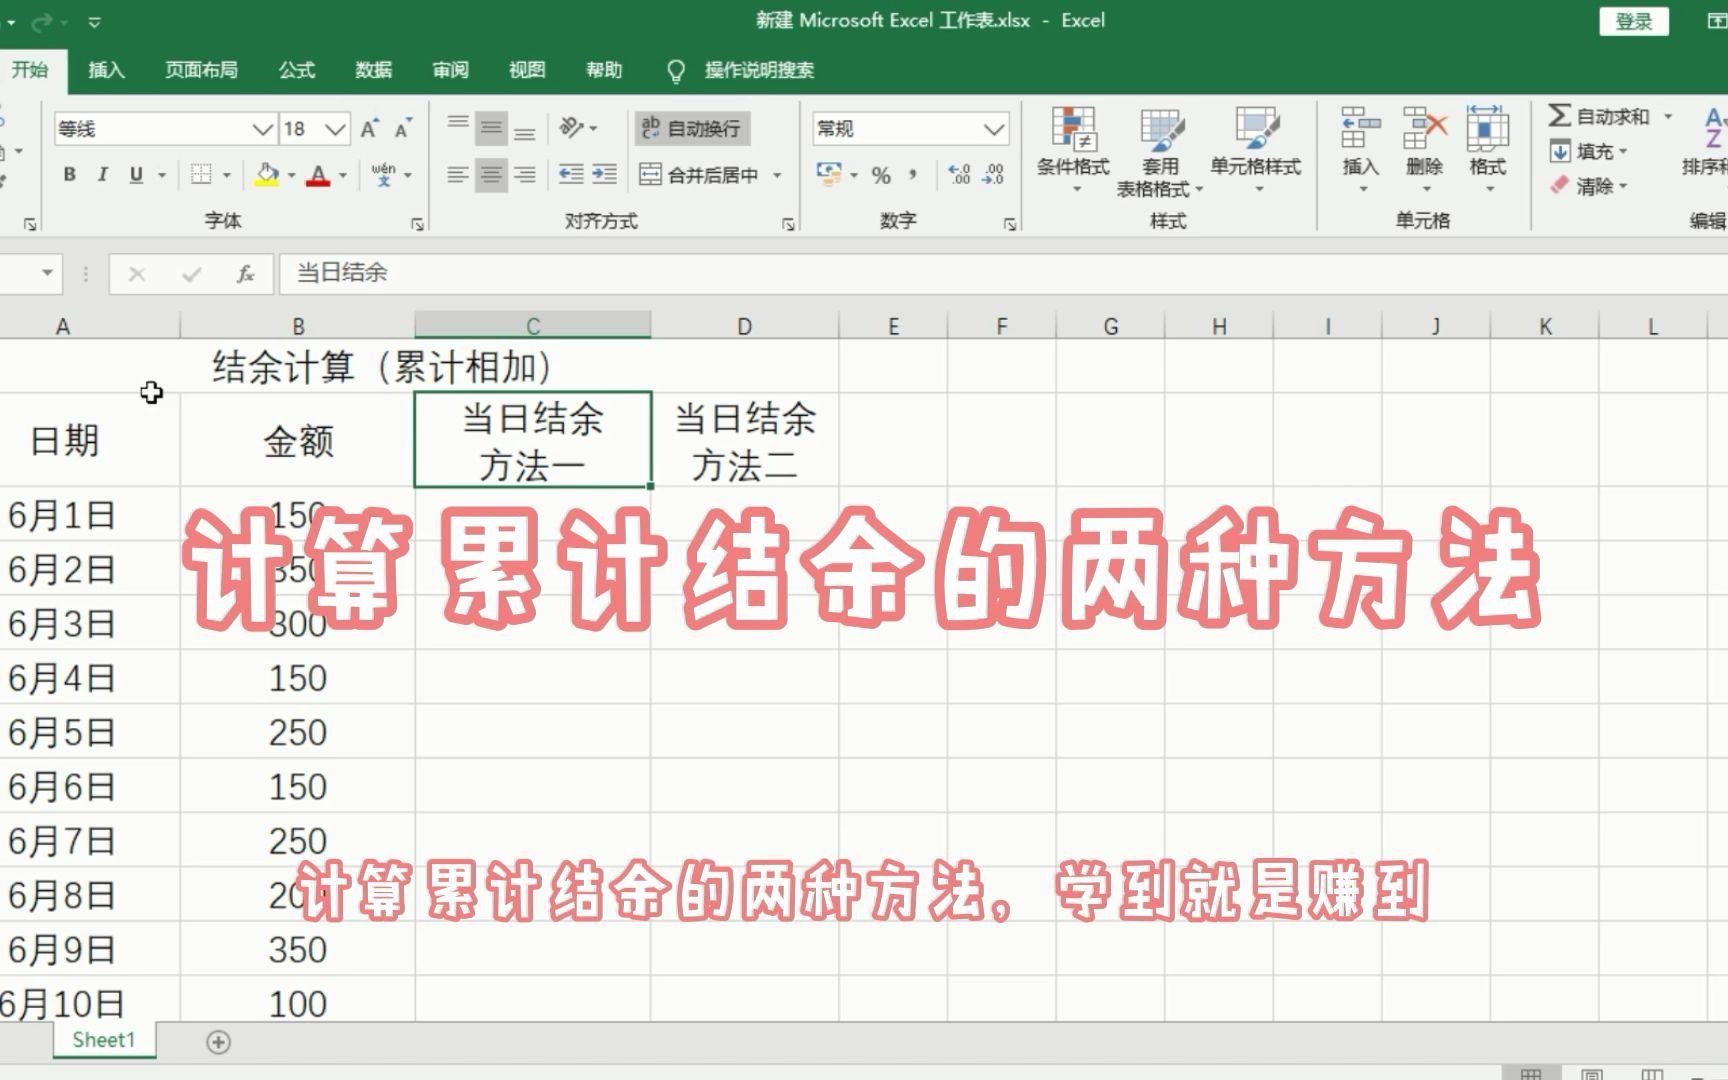Open the number format dropdown (常规)
Viewport: 1728px width, 1080px height.
[993, 129]
